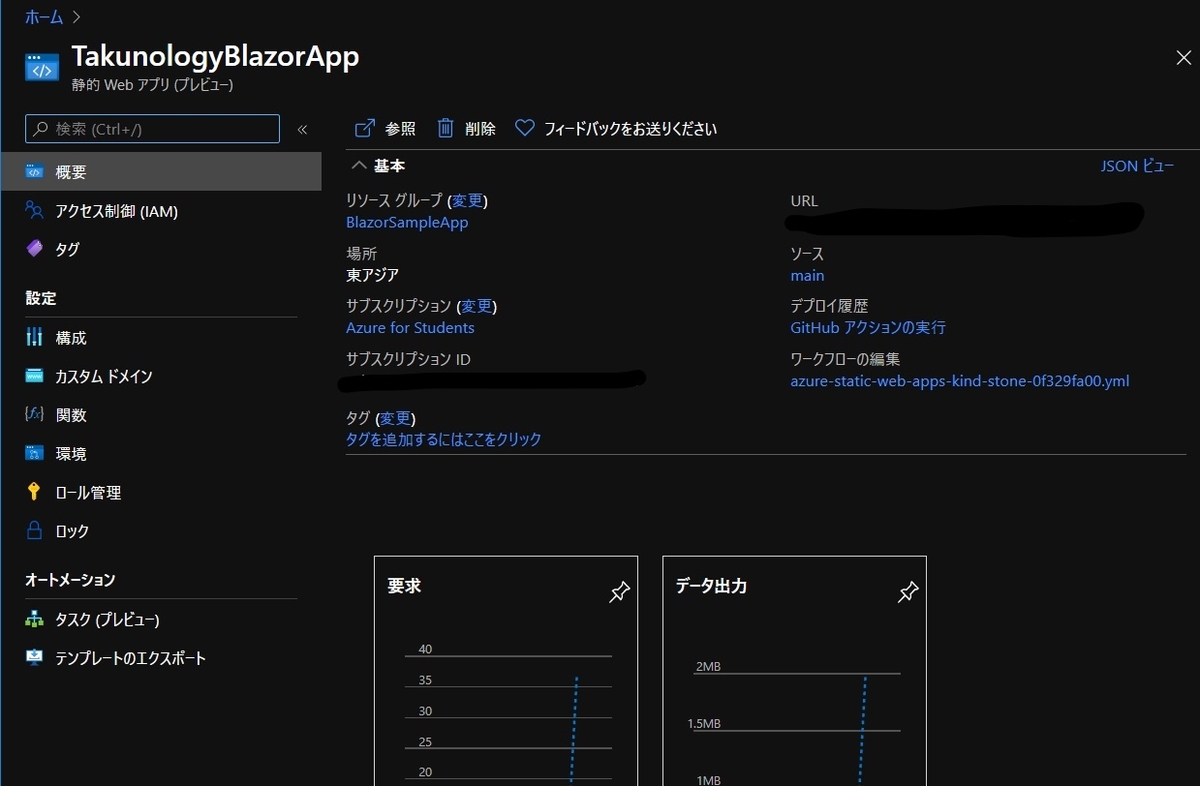
Task: Open the JSON ビュー
Action: click(1138, 165)
